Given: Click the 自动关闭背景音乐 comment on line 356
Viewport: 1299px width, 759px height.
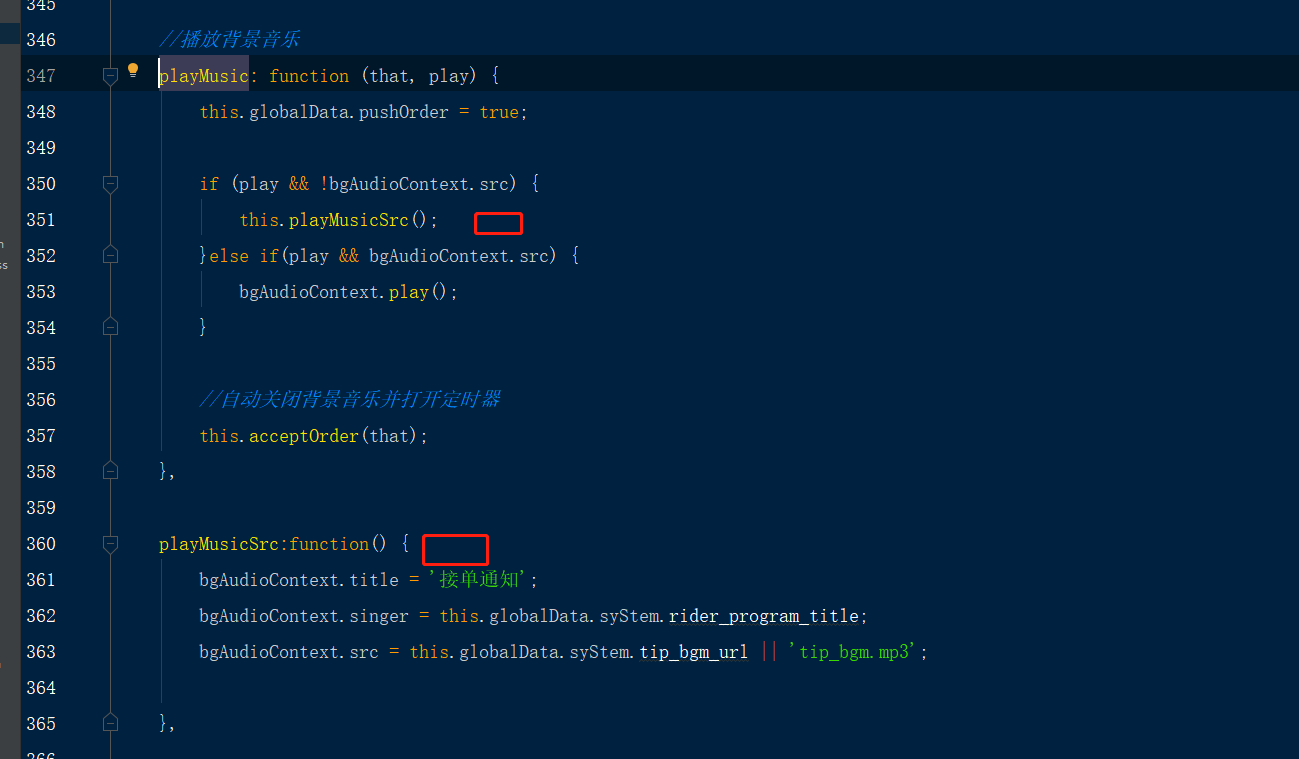Looking at the screenshot, I should (350, 400).
